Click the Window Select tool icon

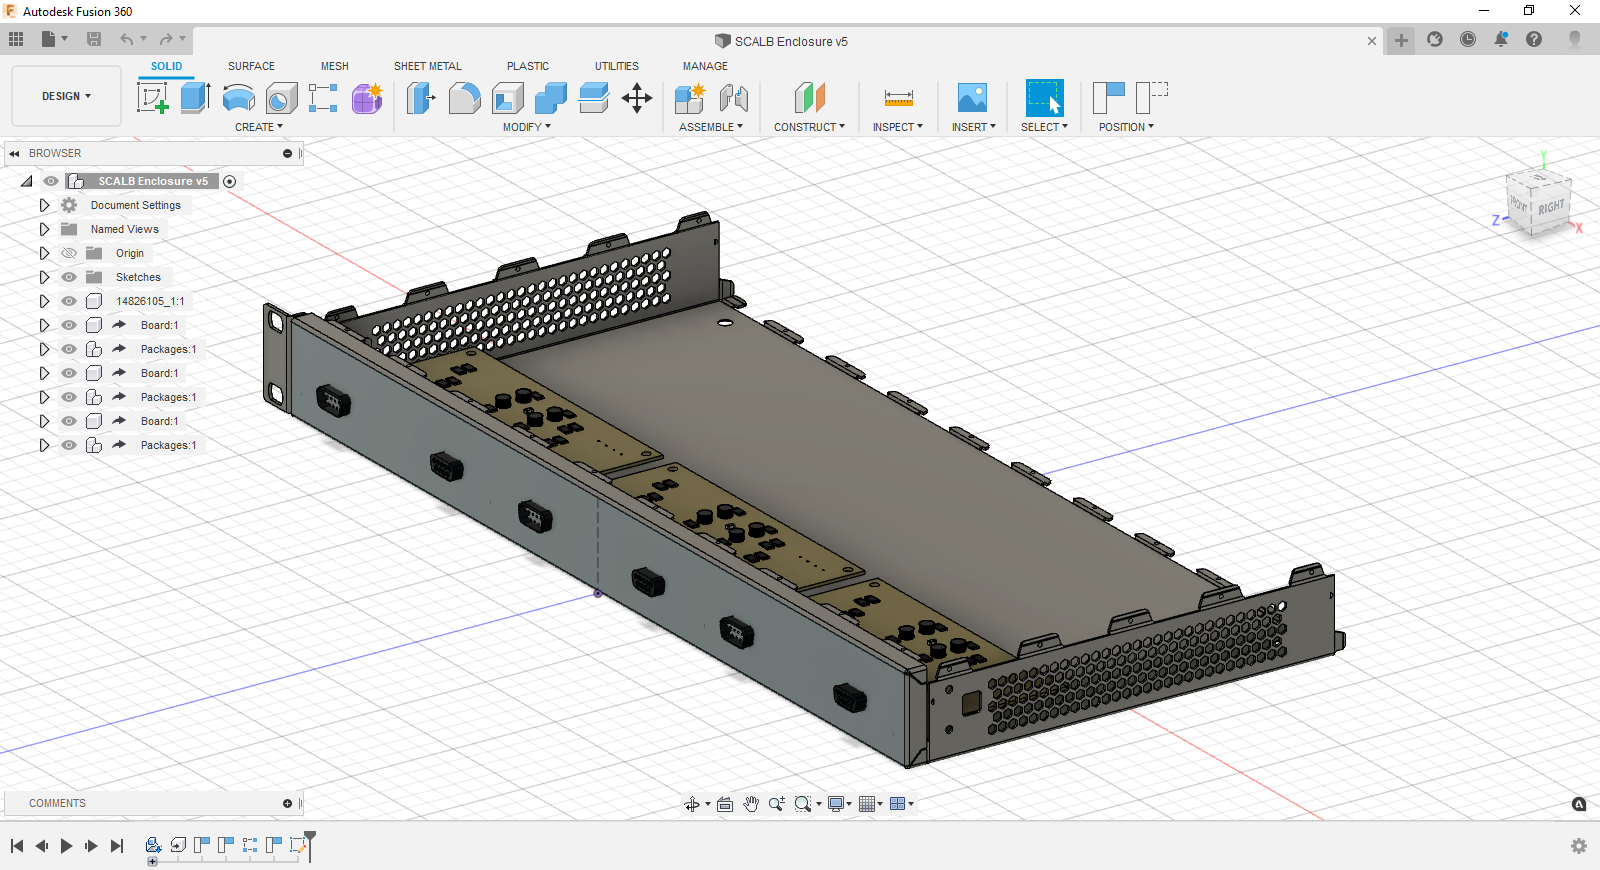(x=1044, y=98)
